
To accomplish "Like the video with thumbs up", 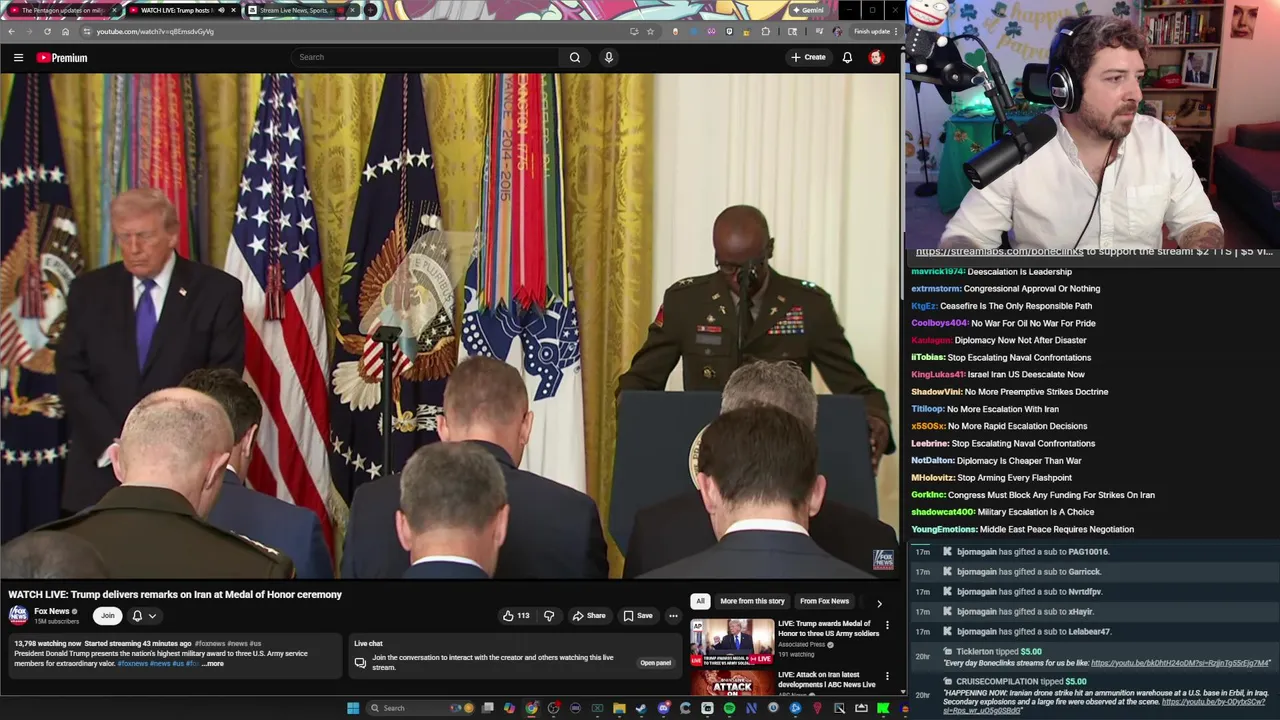I will pyautogui.click(x=516, y=616).
